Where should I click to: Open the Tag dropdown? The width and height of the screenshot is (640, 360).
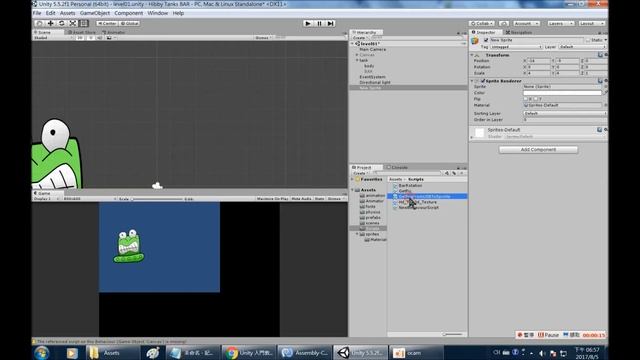[516, 47]
